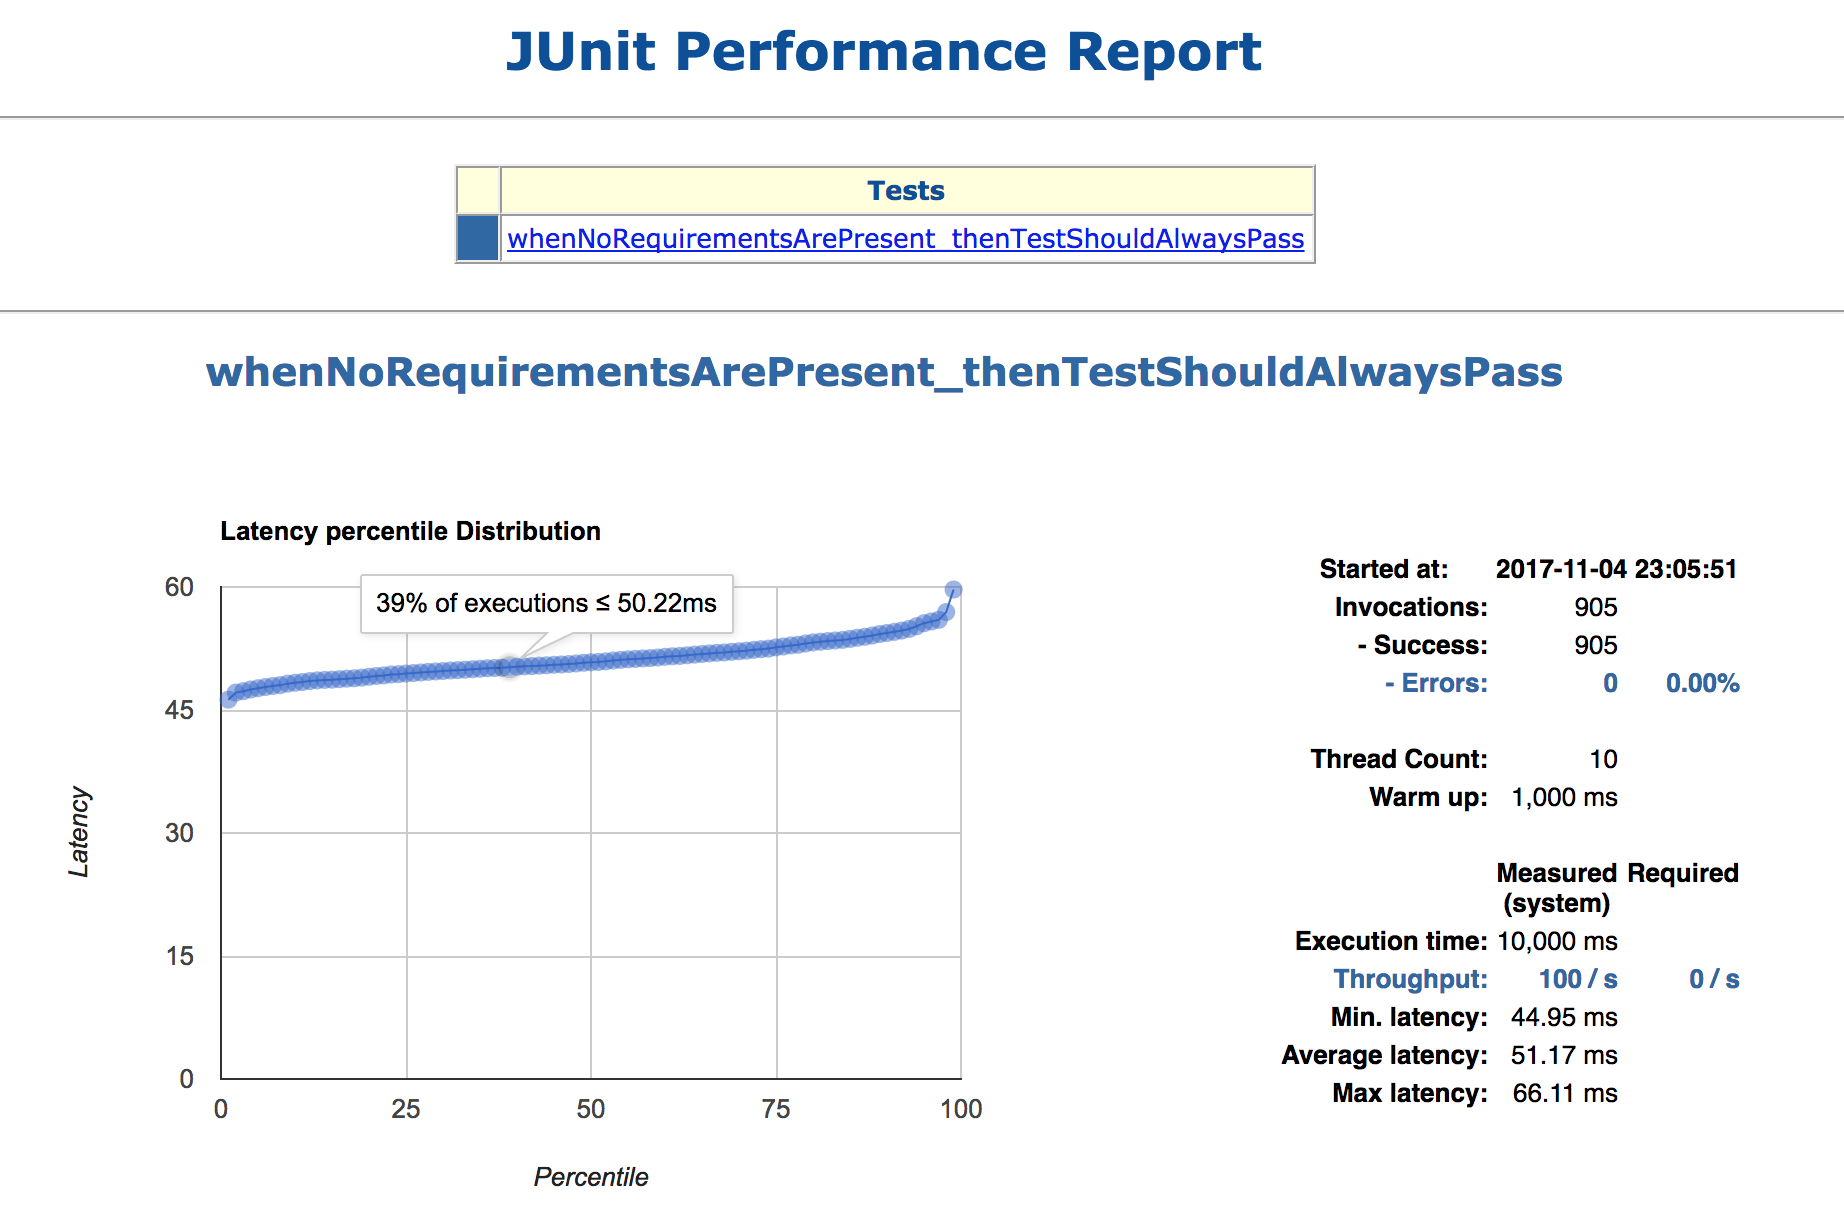
Task: Click the 'Tests' table header
Action: 906,190
